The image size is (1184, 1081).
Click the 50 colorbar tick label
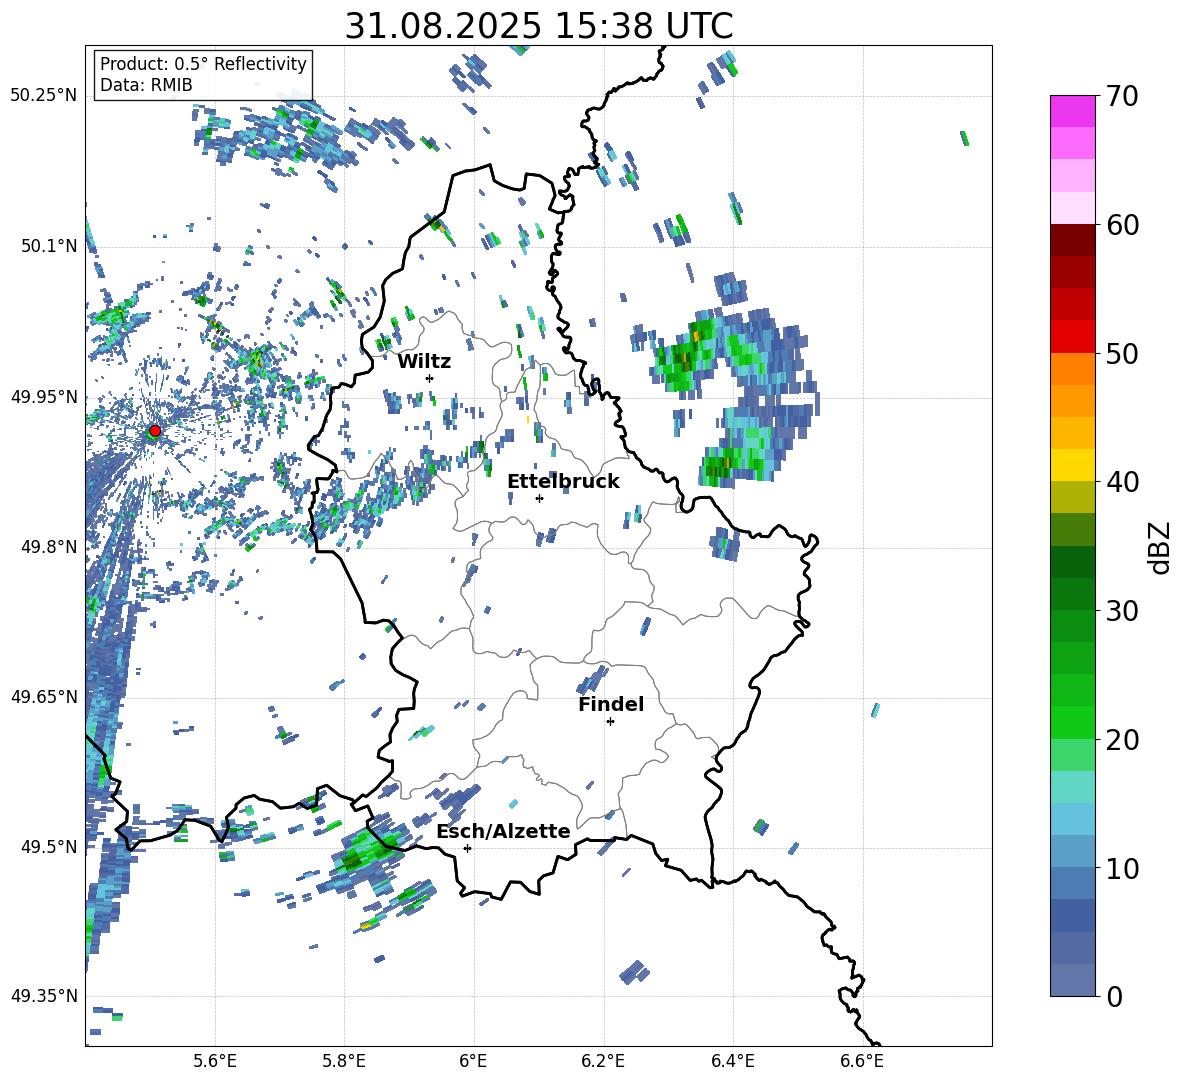[1122, 353]
